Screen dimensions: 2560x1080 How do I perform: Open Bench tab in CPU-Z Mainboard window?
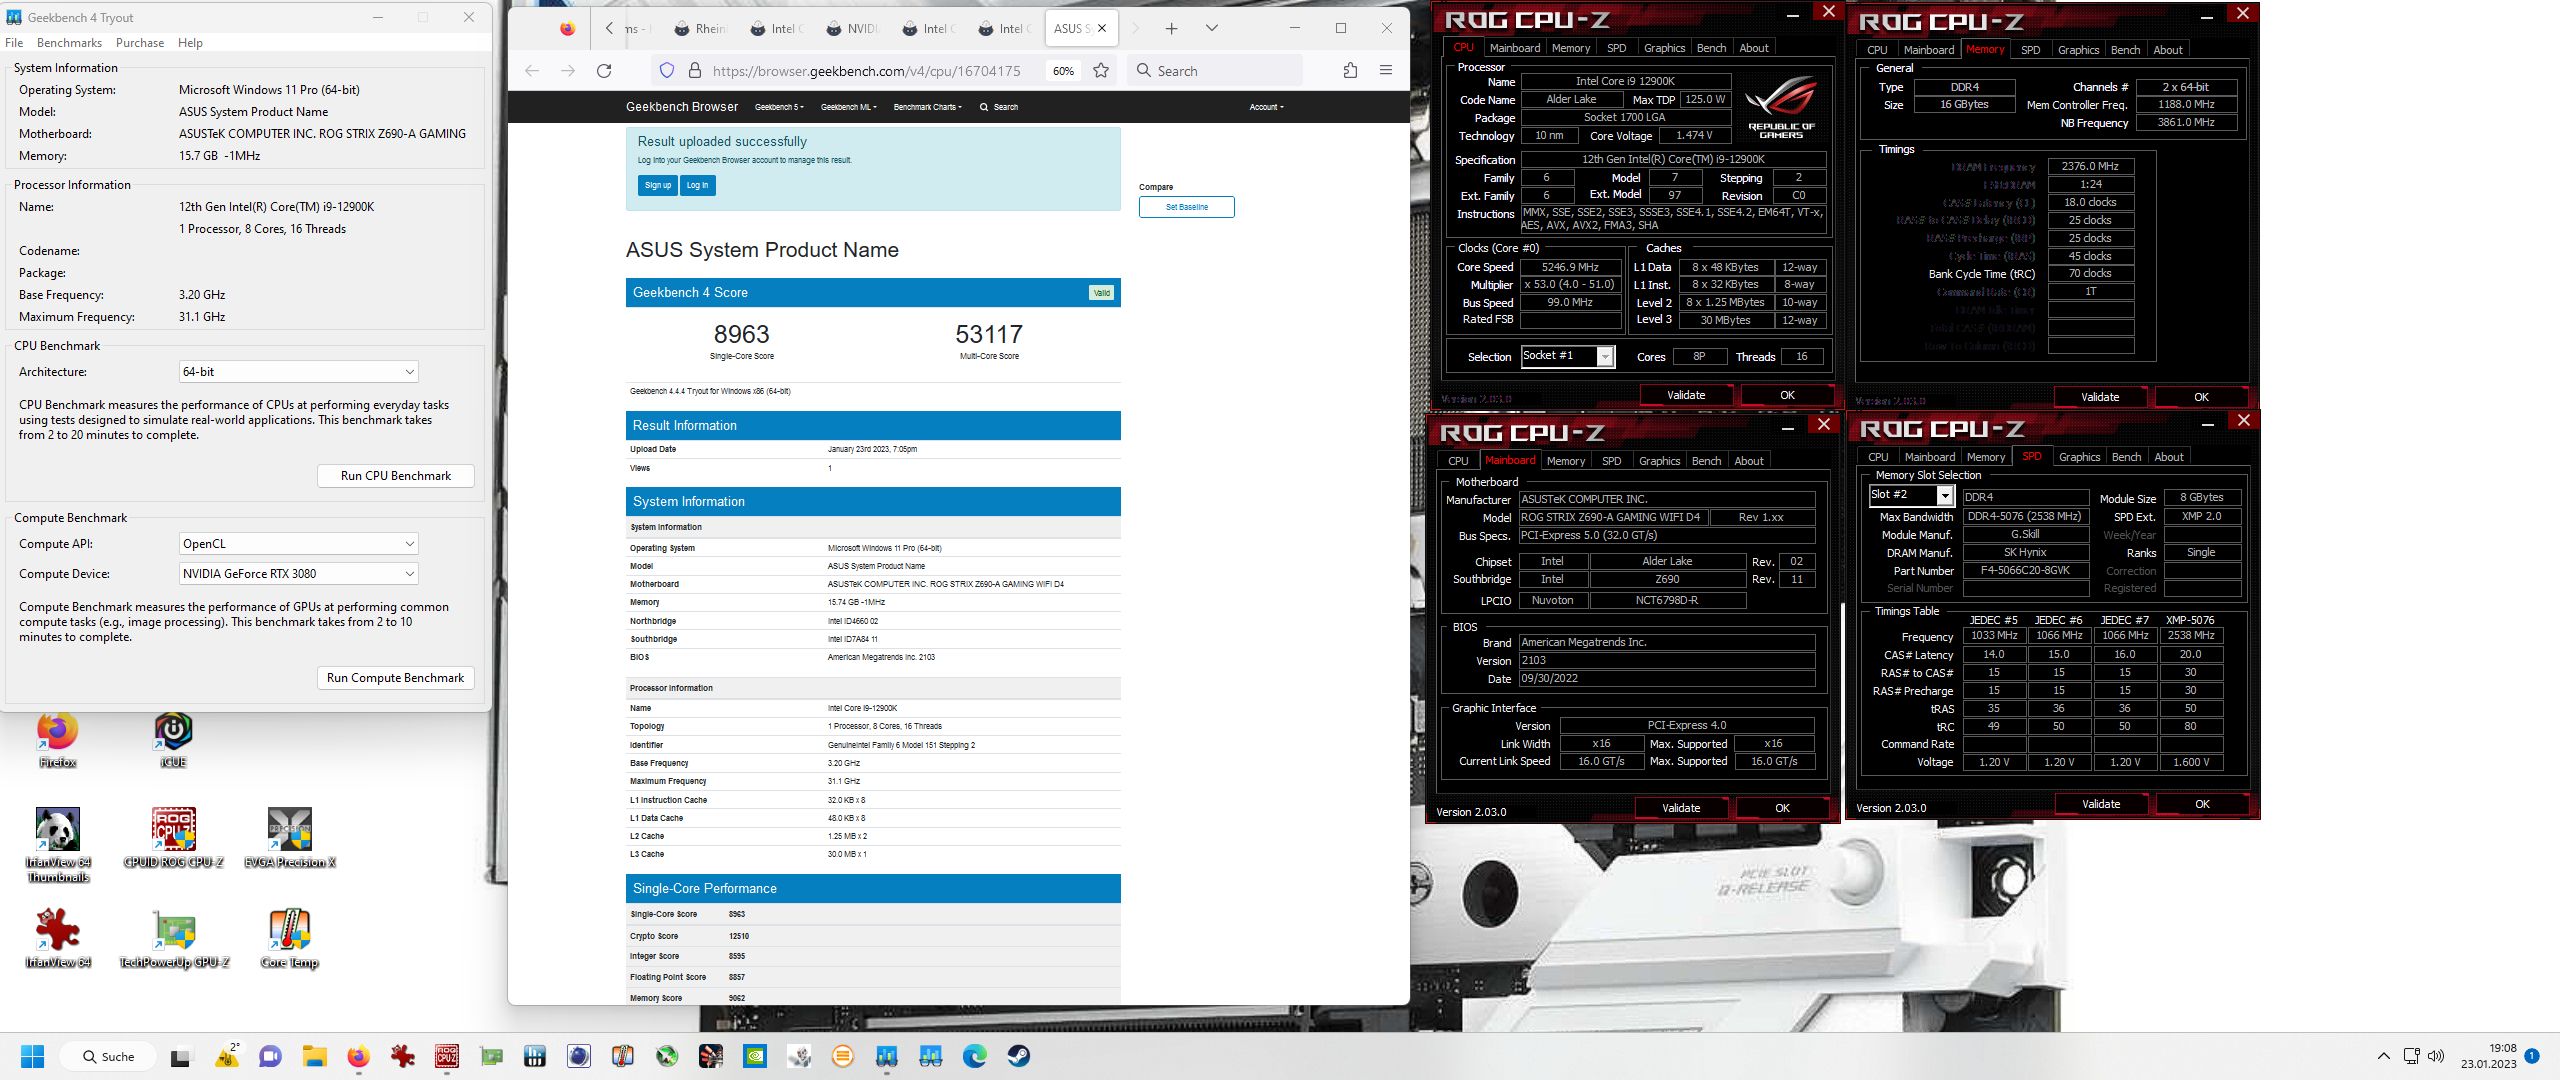click(x=1706, y=461)
